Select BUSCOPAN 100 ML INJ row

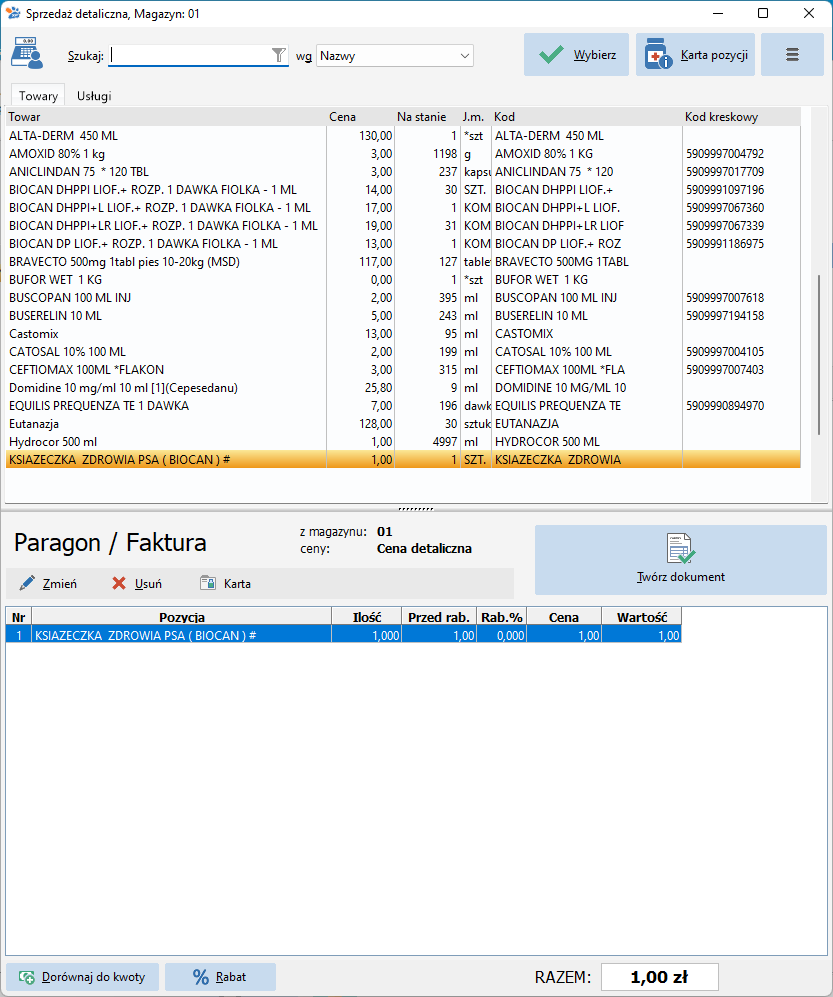403,298
